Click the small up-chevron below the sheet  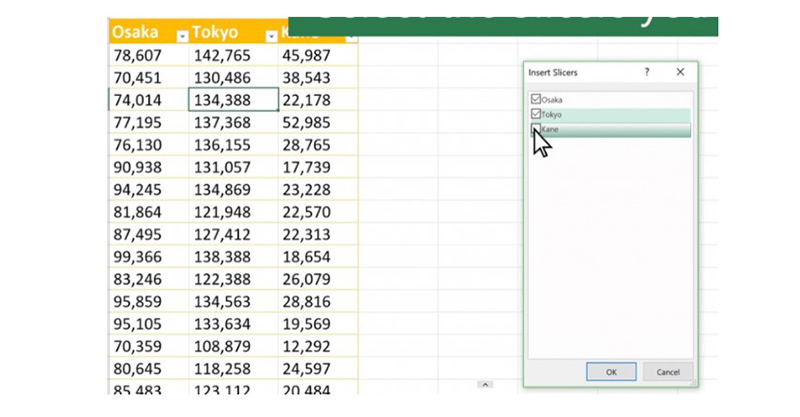tap(485, 385)
